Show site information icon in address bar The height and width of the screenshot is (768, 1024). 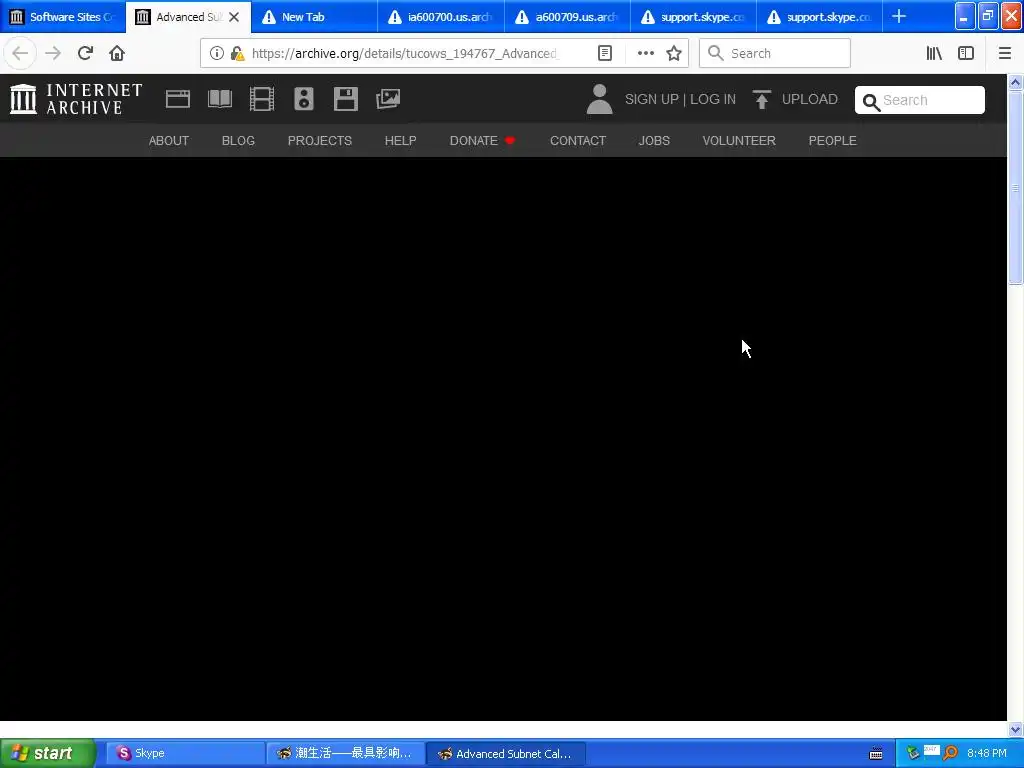[217, 53]
